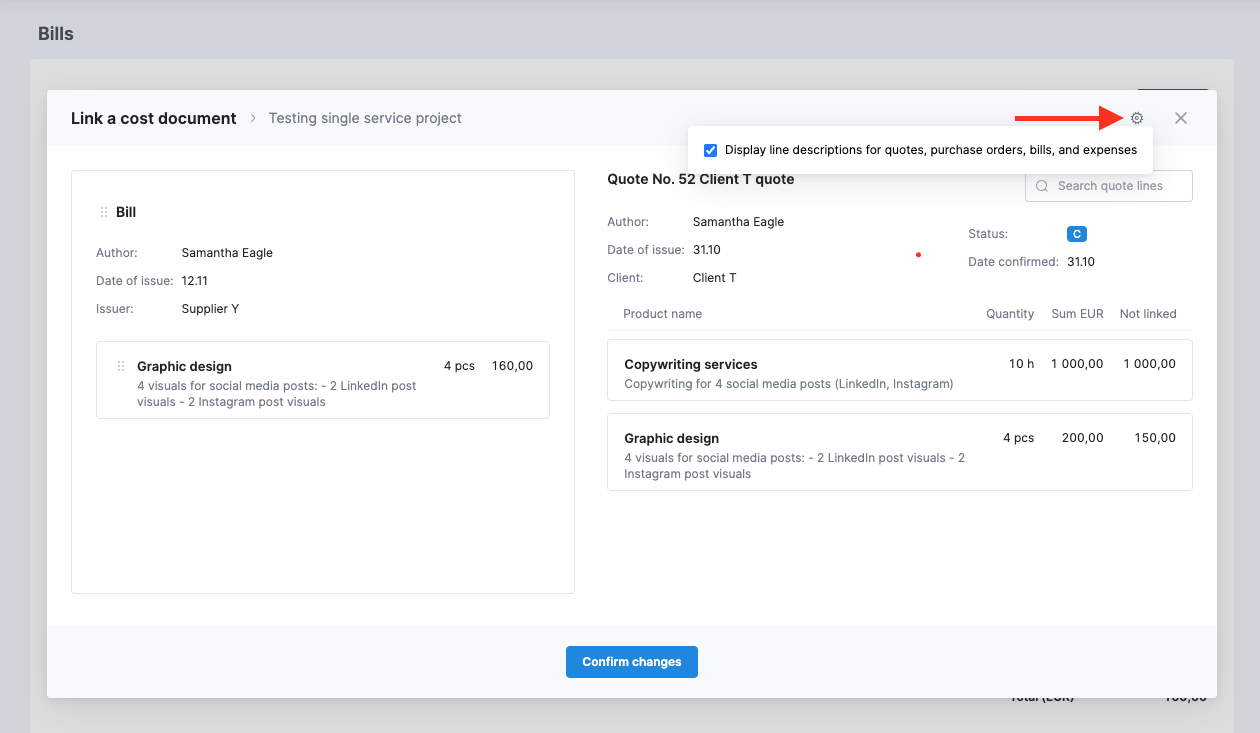Click the Product name column header

point(662,314)
